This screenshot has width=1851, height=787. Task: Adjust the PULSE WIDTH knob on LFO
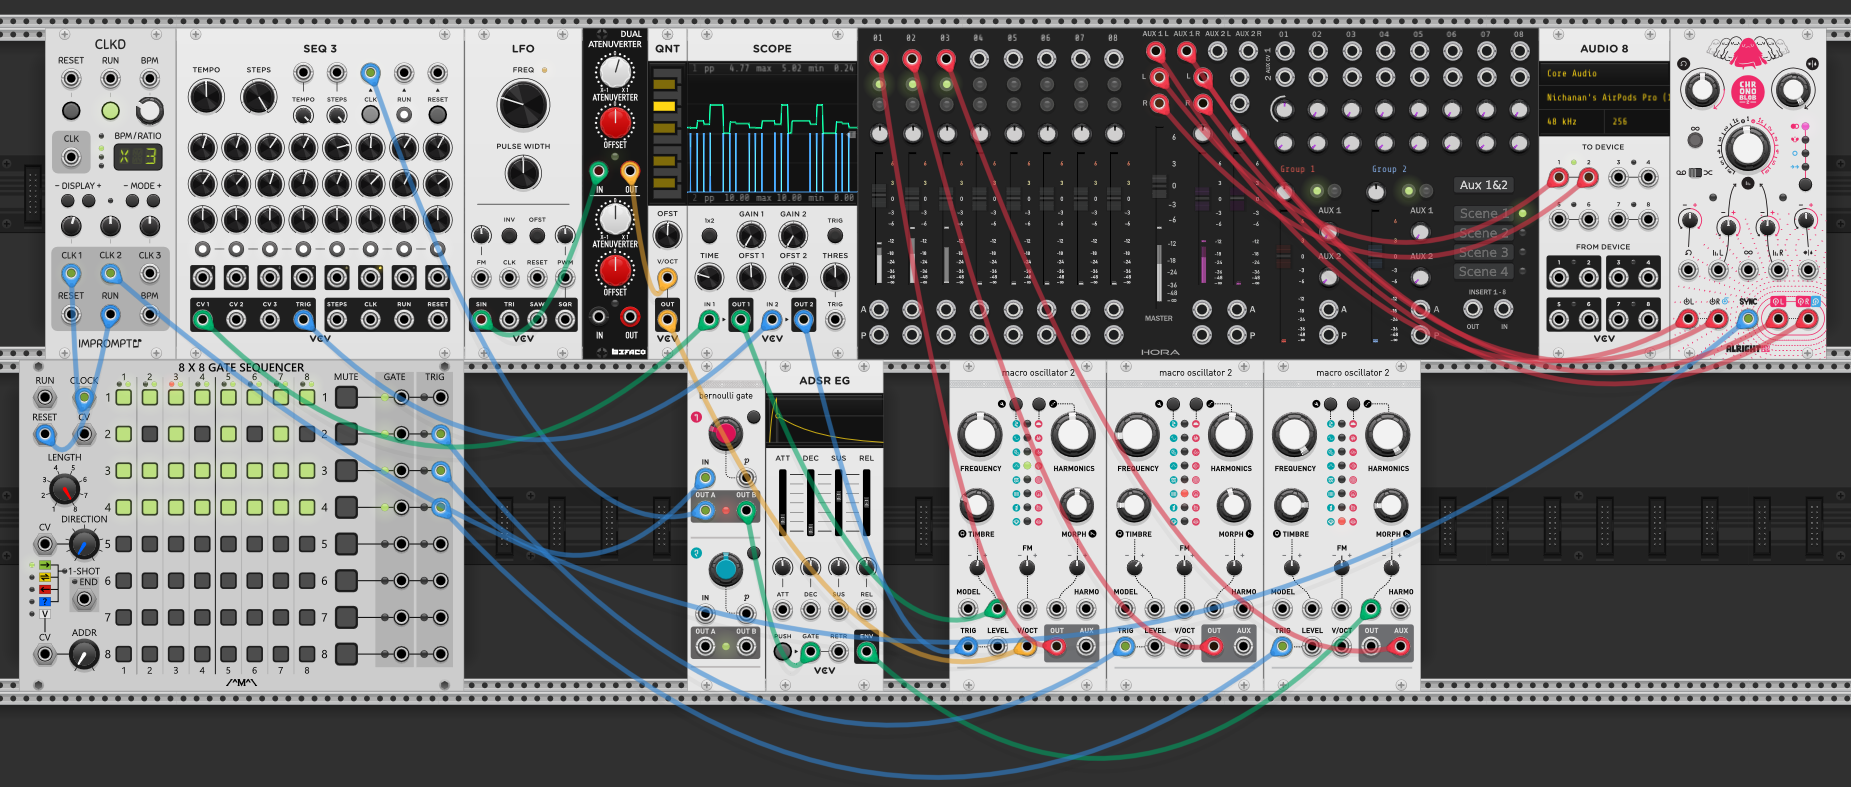[x=523, y=173]
